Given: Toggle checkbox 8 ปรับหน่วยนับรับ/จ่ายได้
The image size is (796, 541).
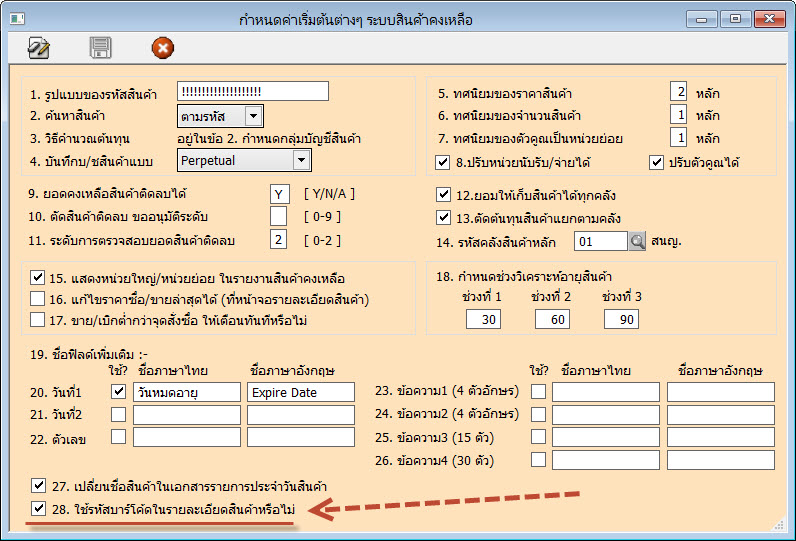Looking at the screenshot, I should coord(443,162).
